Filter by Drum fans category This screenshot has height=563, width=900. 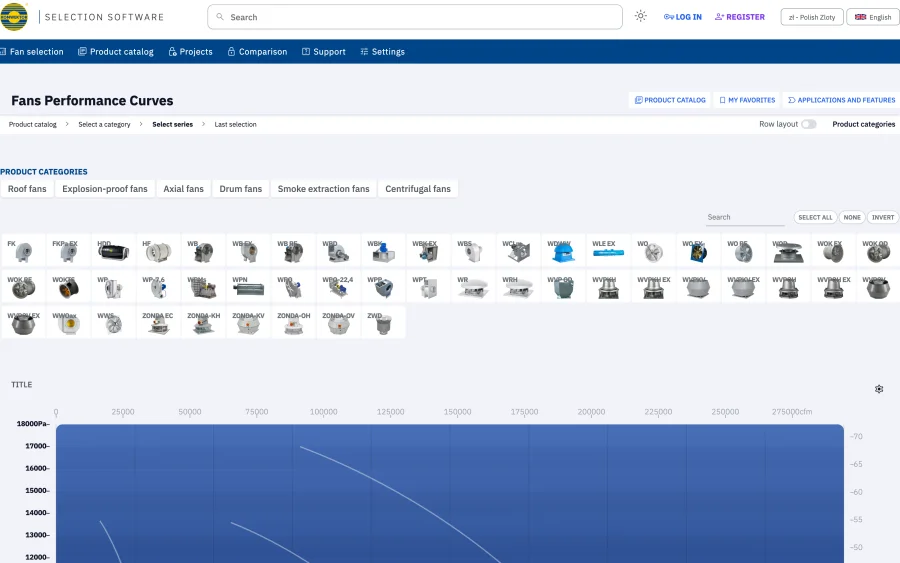coord(240,189)
